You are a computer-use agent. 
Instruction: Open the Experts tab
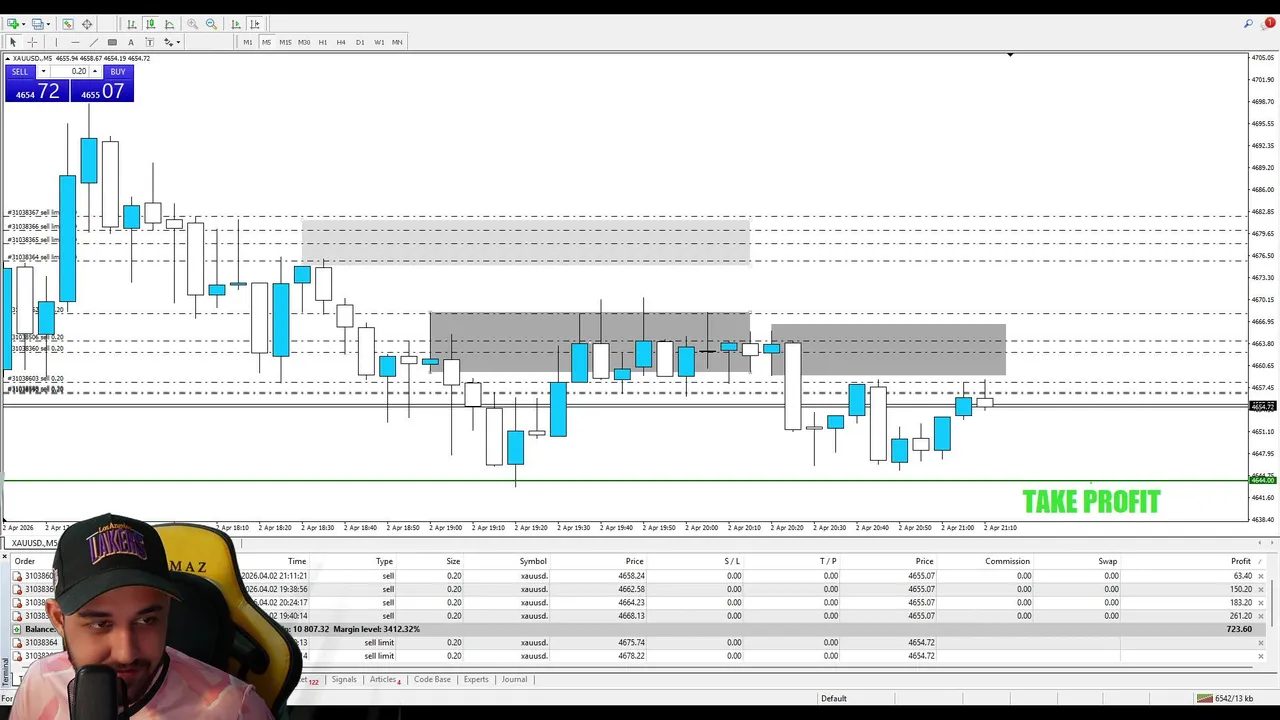coord(476,680)
